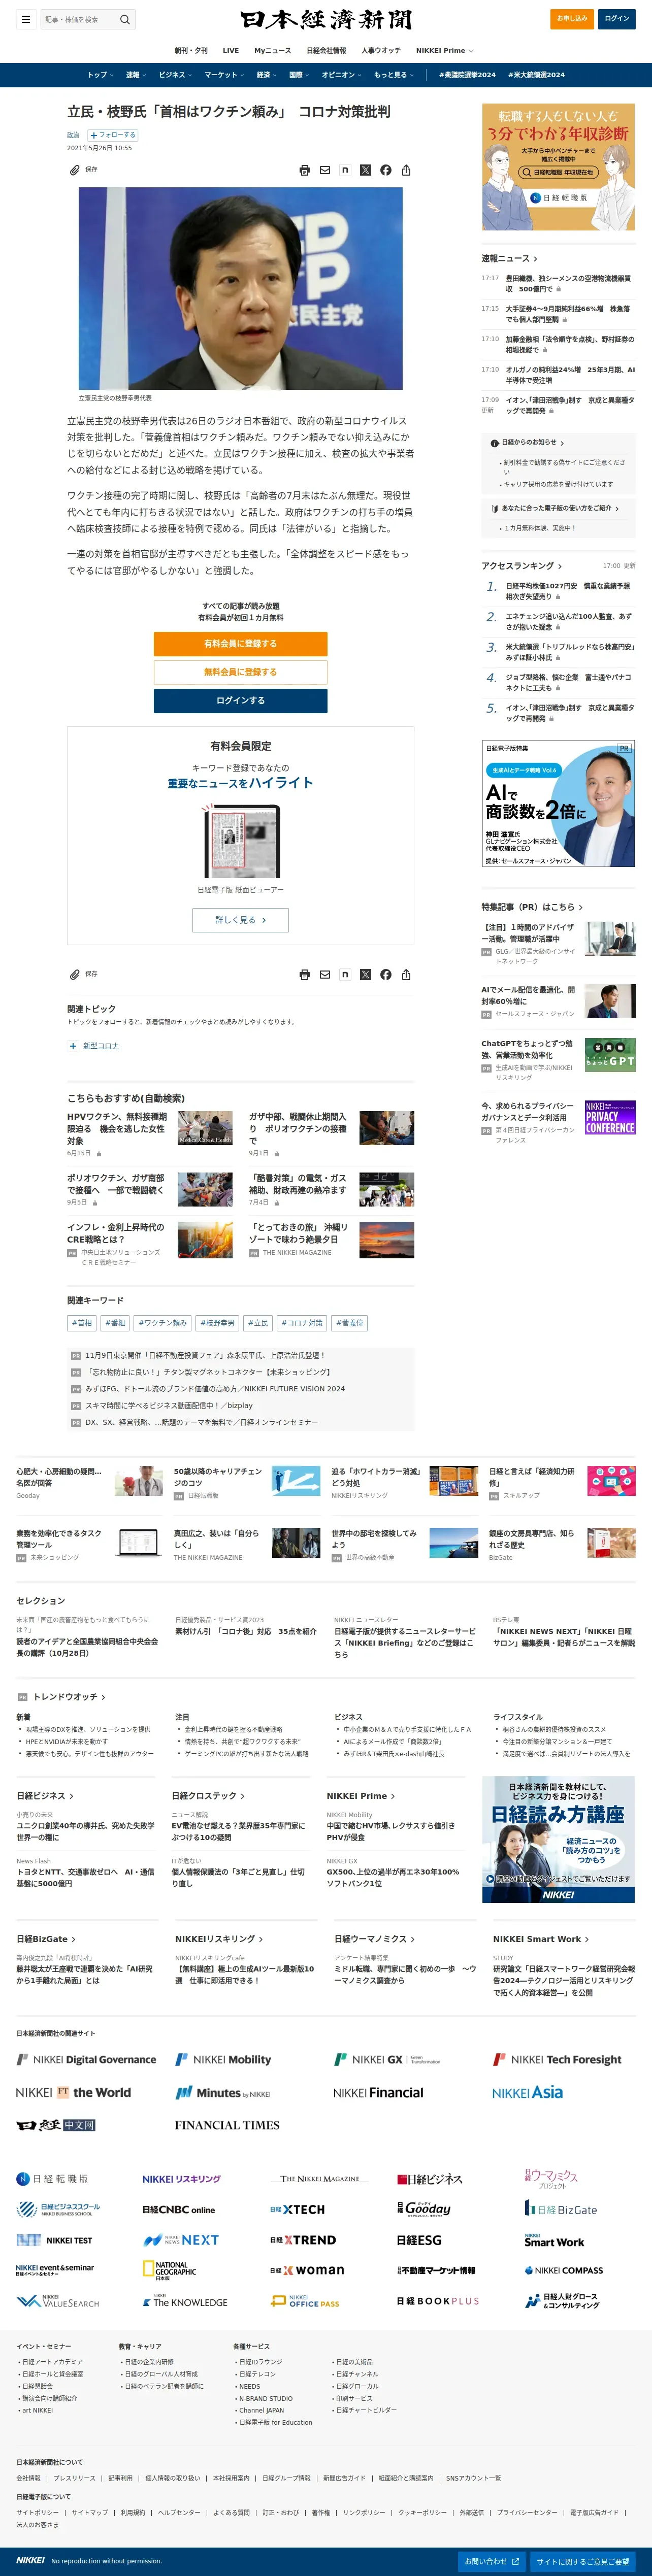Open the アクセスランキング section heading

pos(521,566)
